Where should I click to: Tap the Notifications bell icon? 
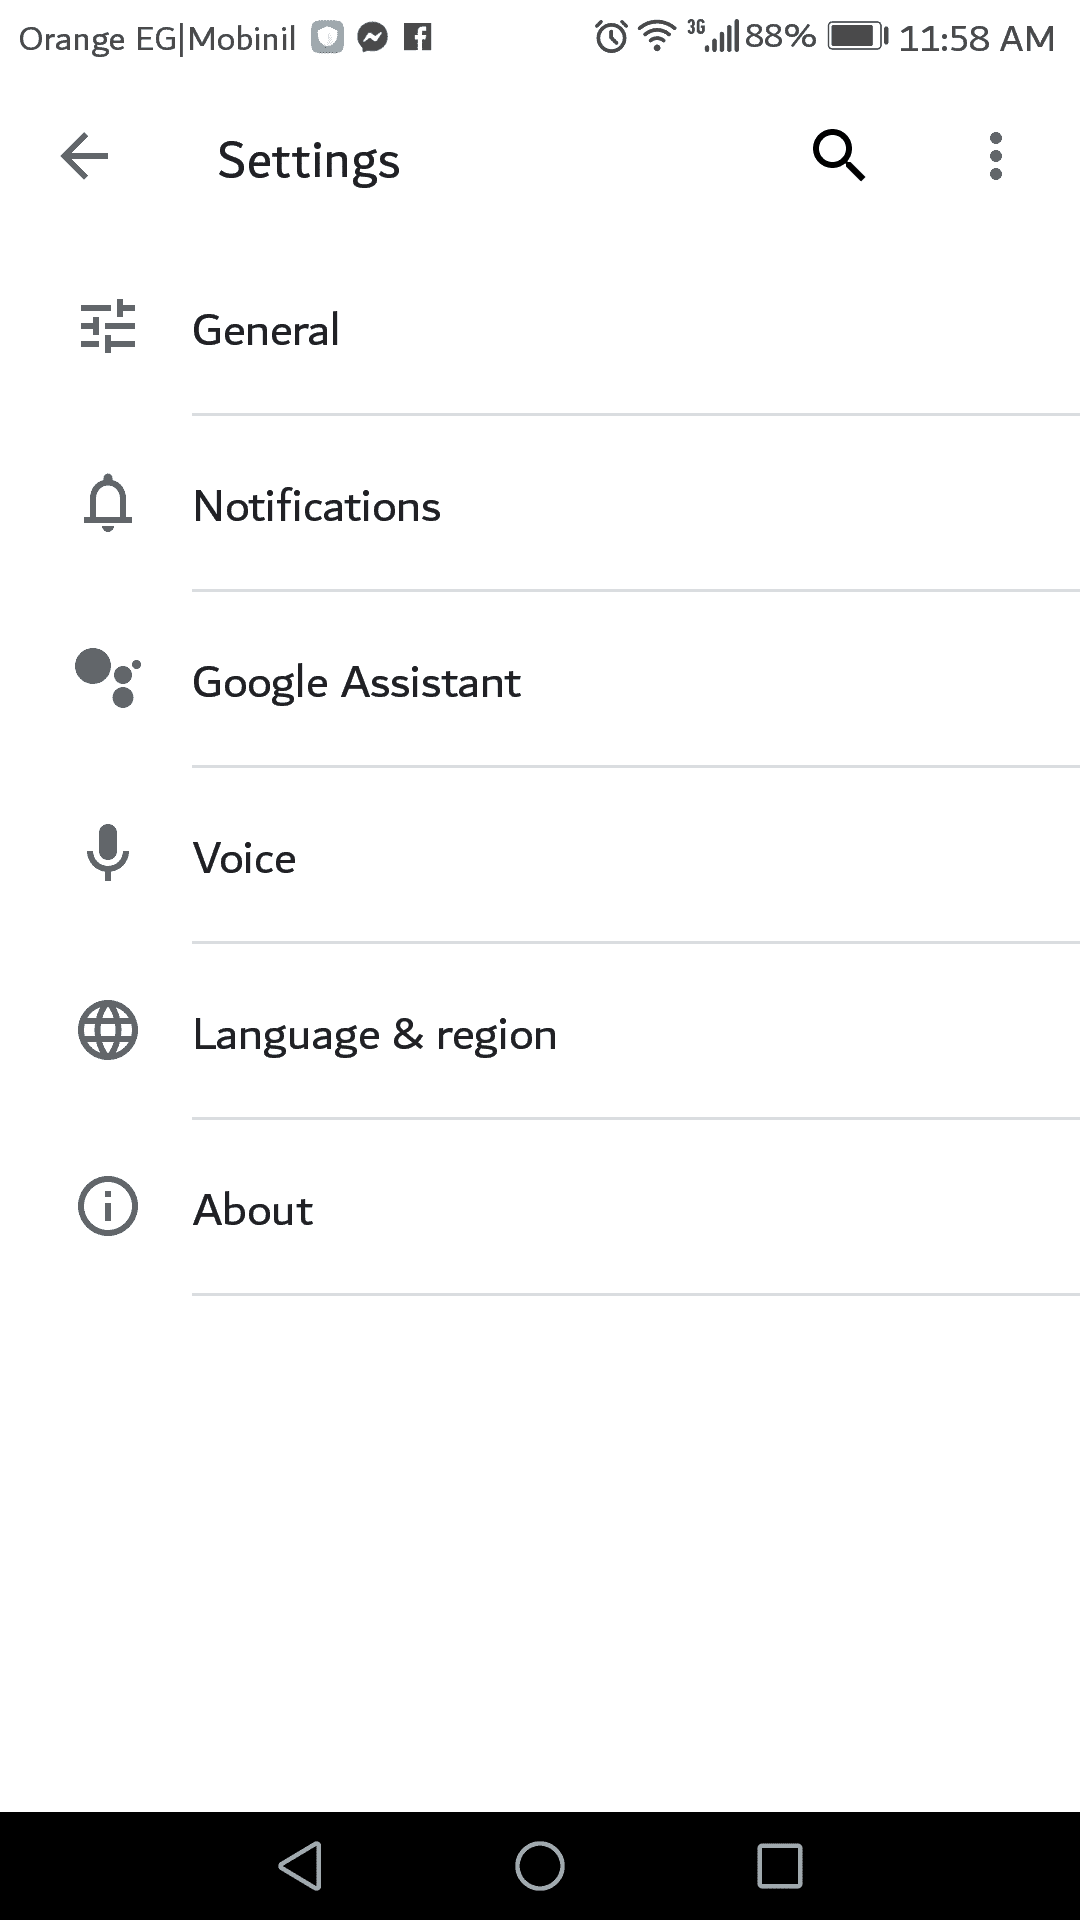point(108,503)
